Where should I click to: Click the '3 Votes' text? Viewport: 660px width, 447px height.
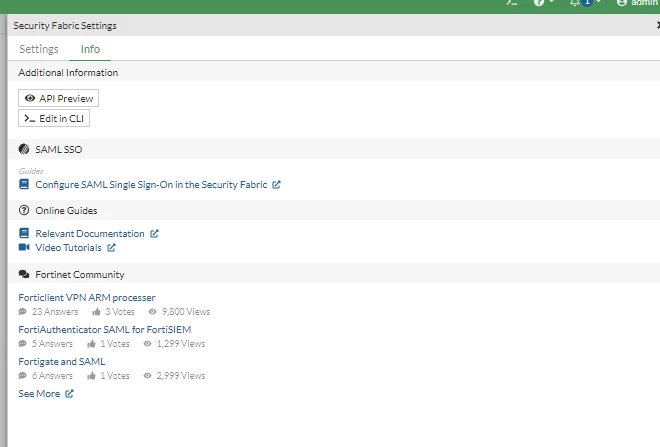(120, 312)
